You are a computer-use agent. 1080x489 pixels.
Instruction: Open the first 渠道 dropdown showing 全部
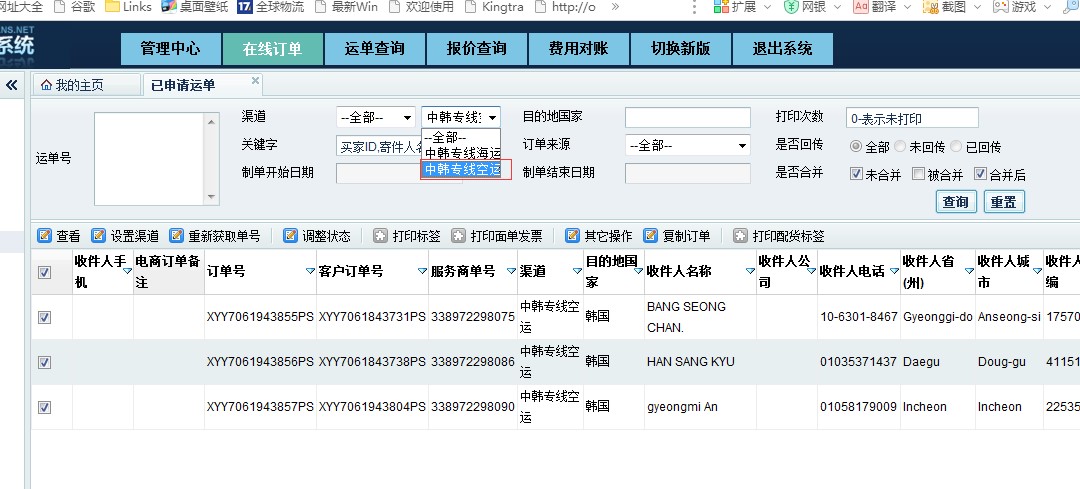click(375, 118)
